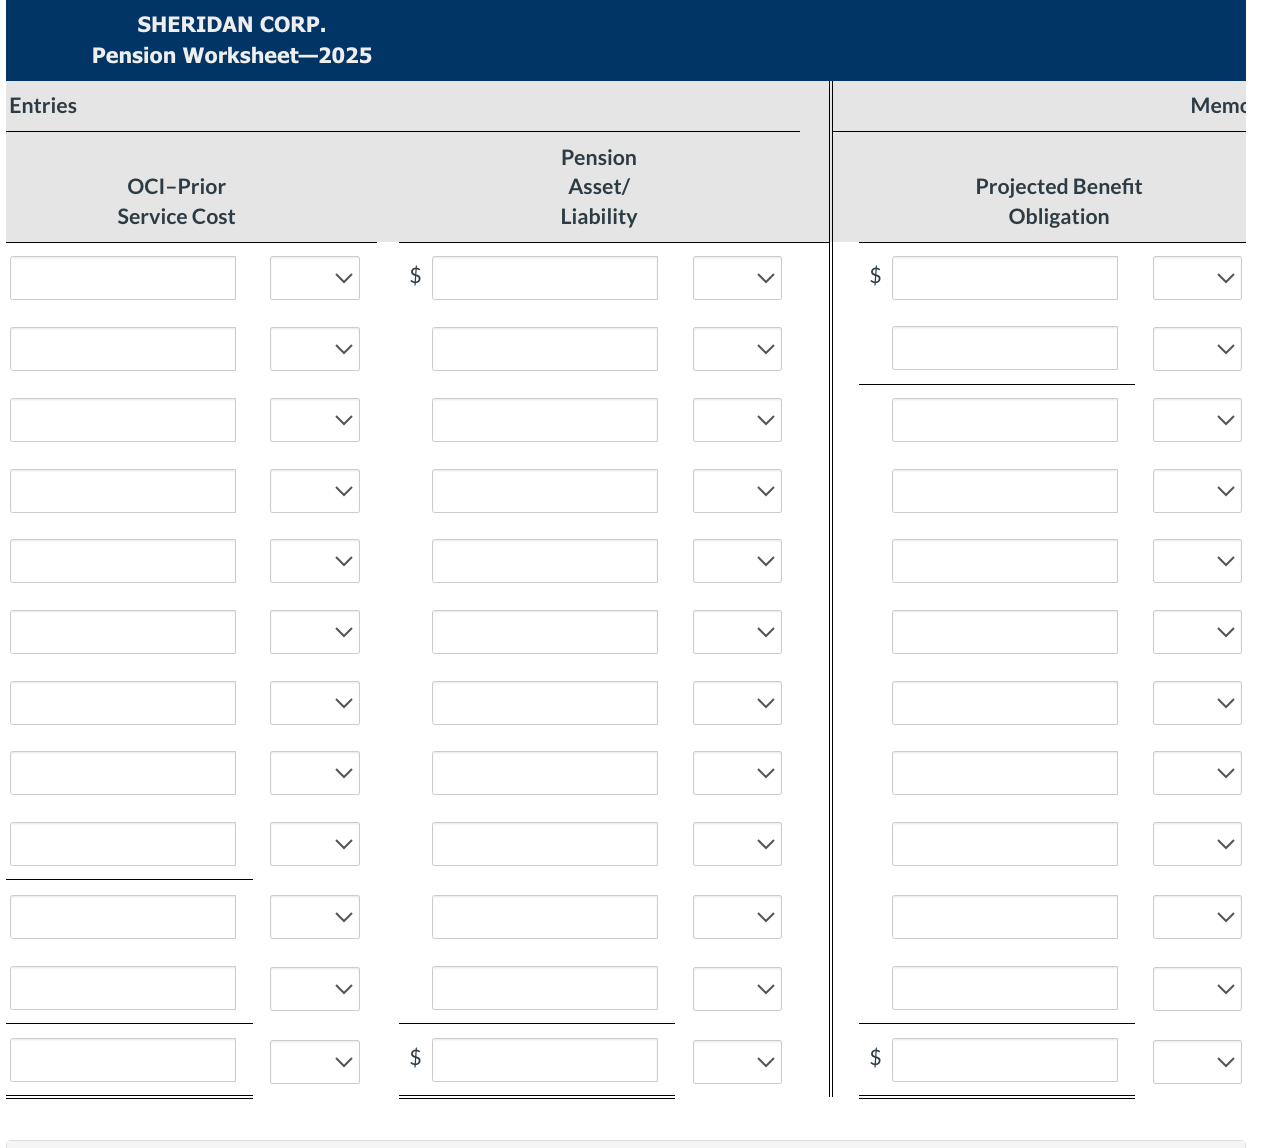This screenshot has height=1148, width=1266.
Task: Open the third dropdown in OCI–Prior Service Cost column
Action: point(314,420)
